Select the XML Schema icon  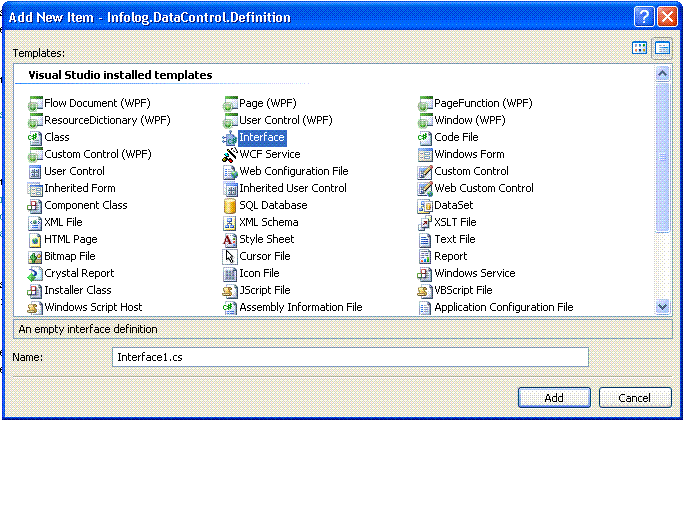[230, 223]
